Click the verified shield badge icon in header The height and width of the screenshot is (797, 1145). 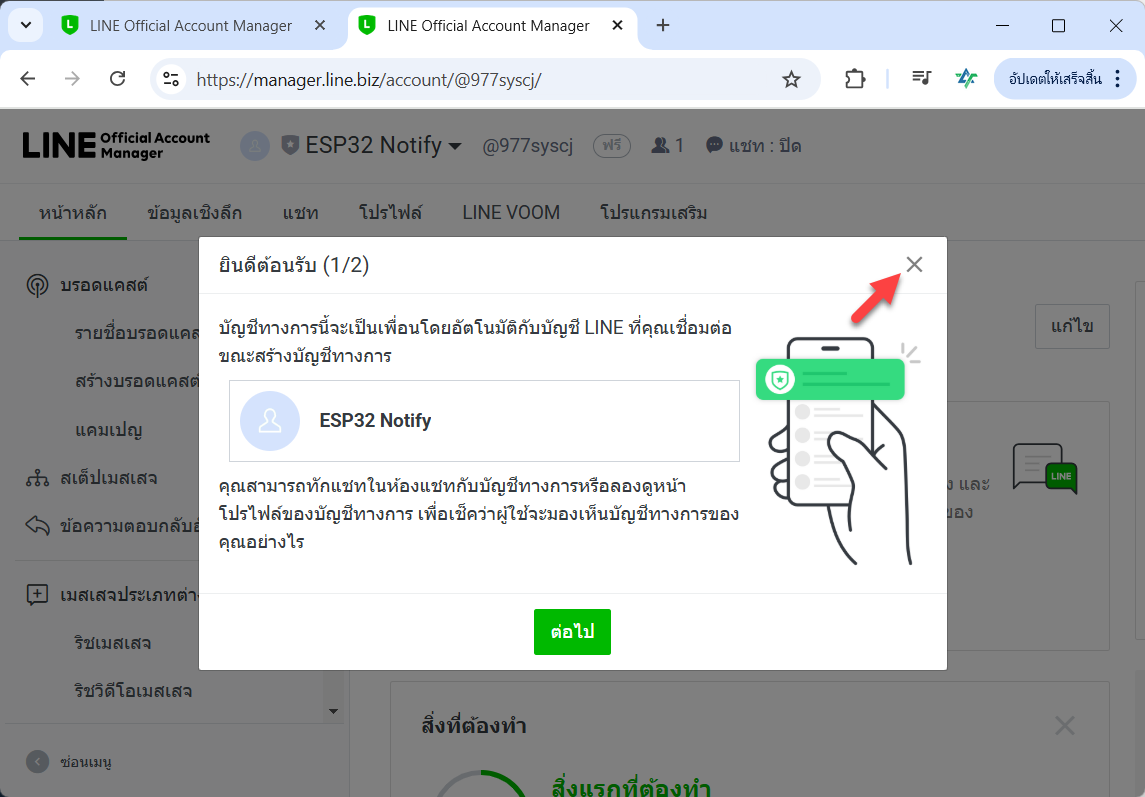290,145
